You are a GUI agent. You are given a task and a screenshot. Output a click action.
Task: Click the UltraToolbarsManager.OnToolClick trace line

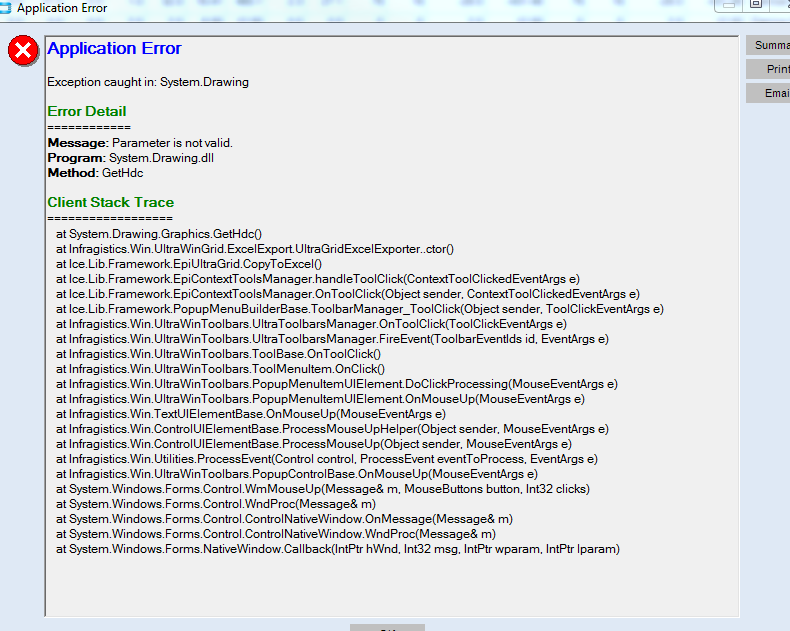(311, 324)
